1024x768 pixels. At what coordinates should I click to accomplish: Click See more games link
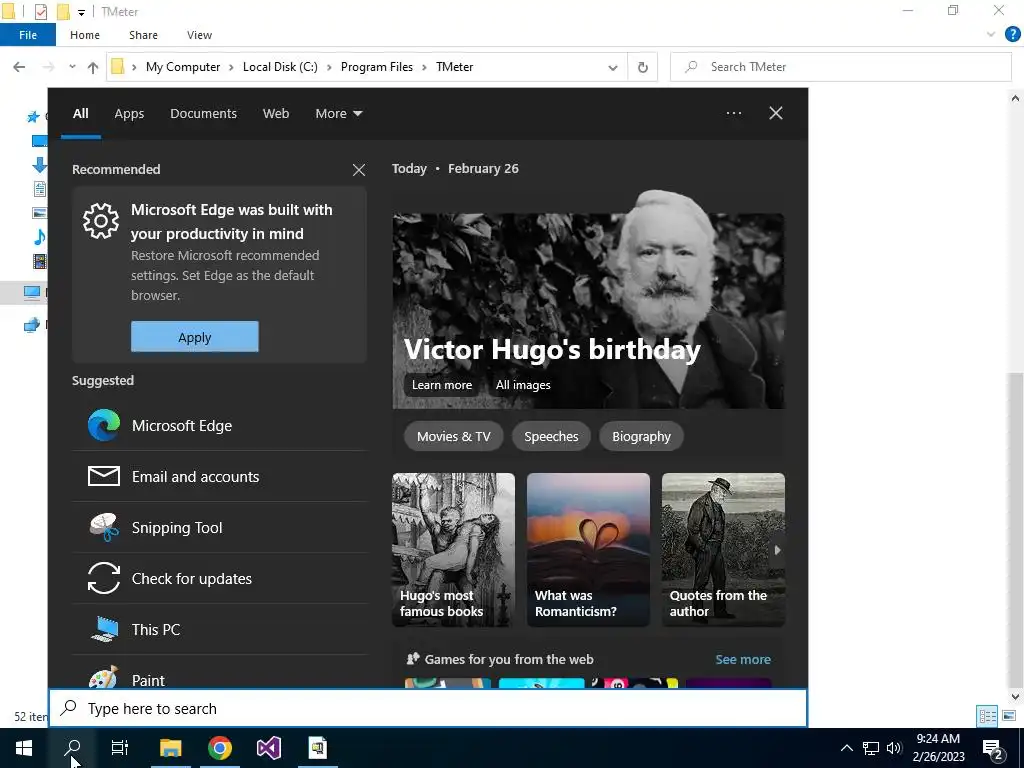click(x=743, y=660)
